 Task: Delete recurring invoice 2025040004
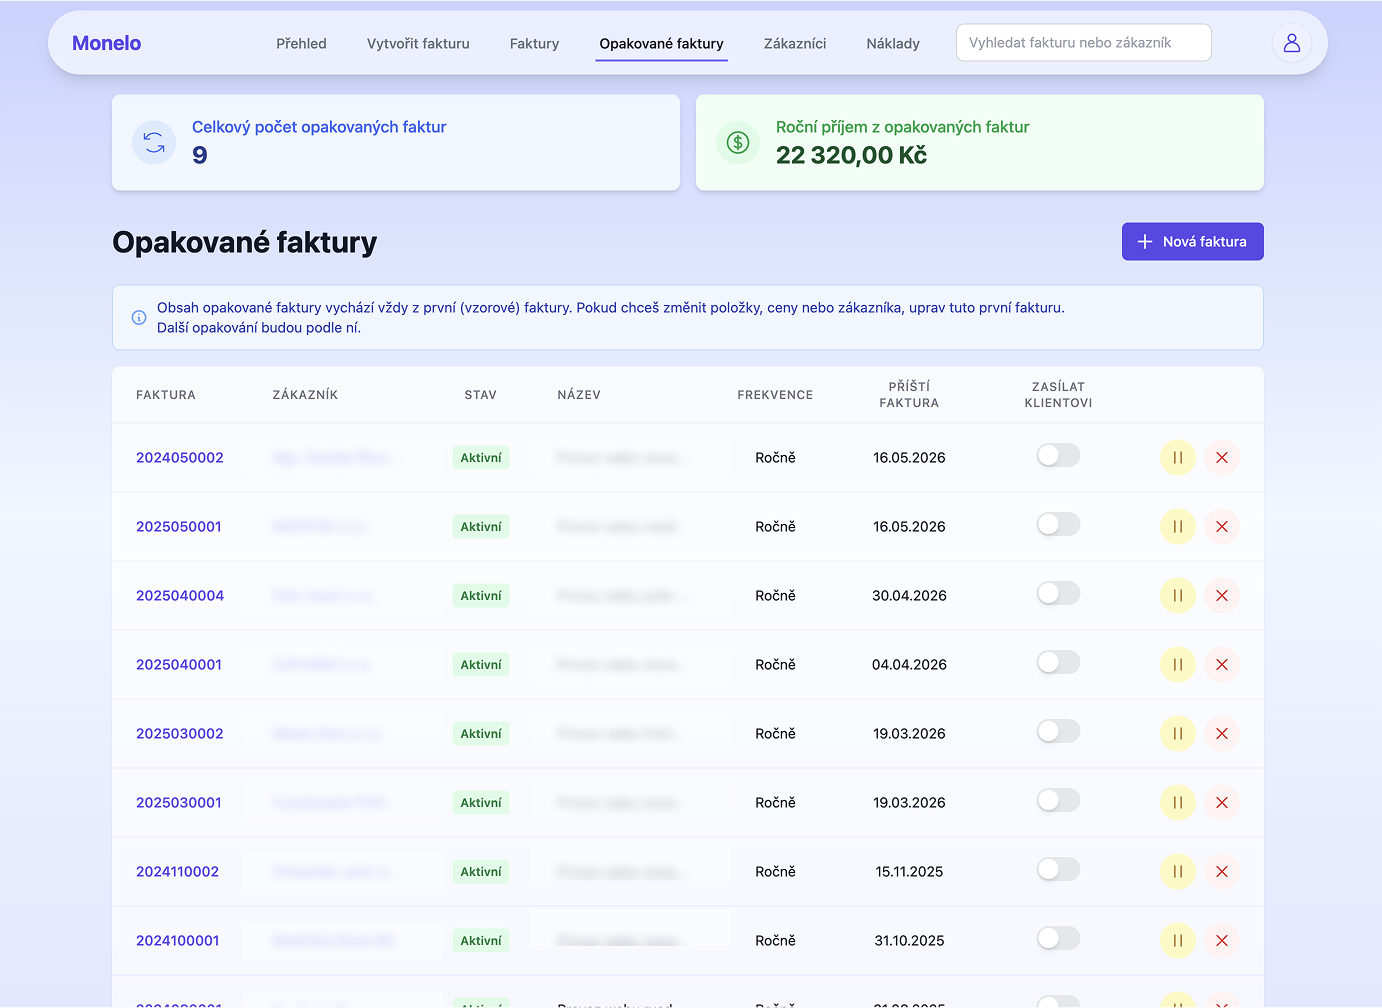1222,596
